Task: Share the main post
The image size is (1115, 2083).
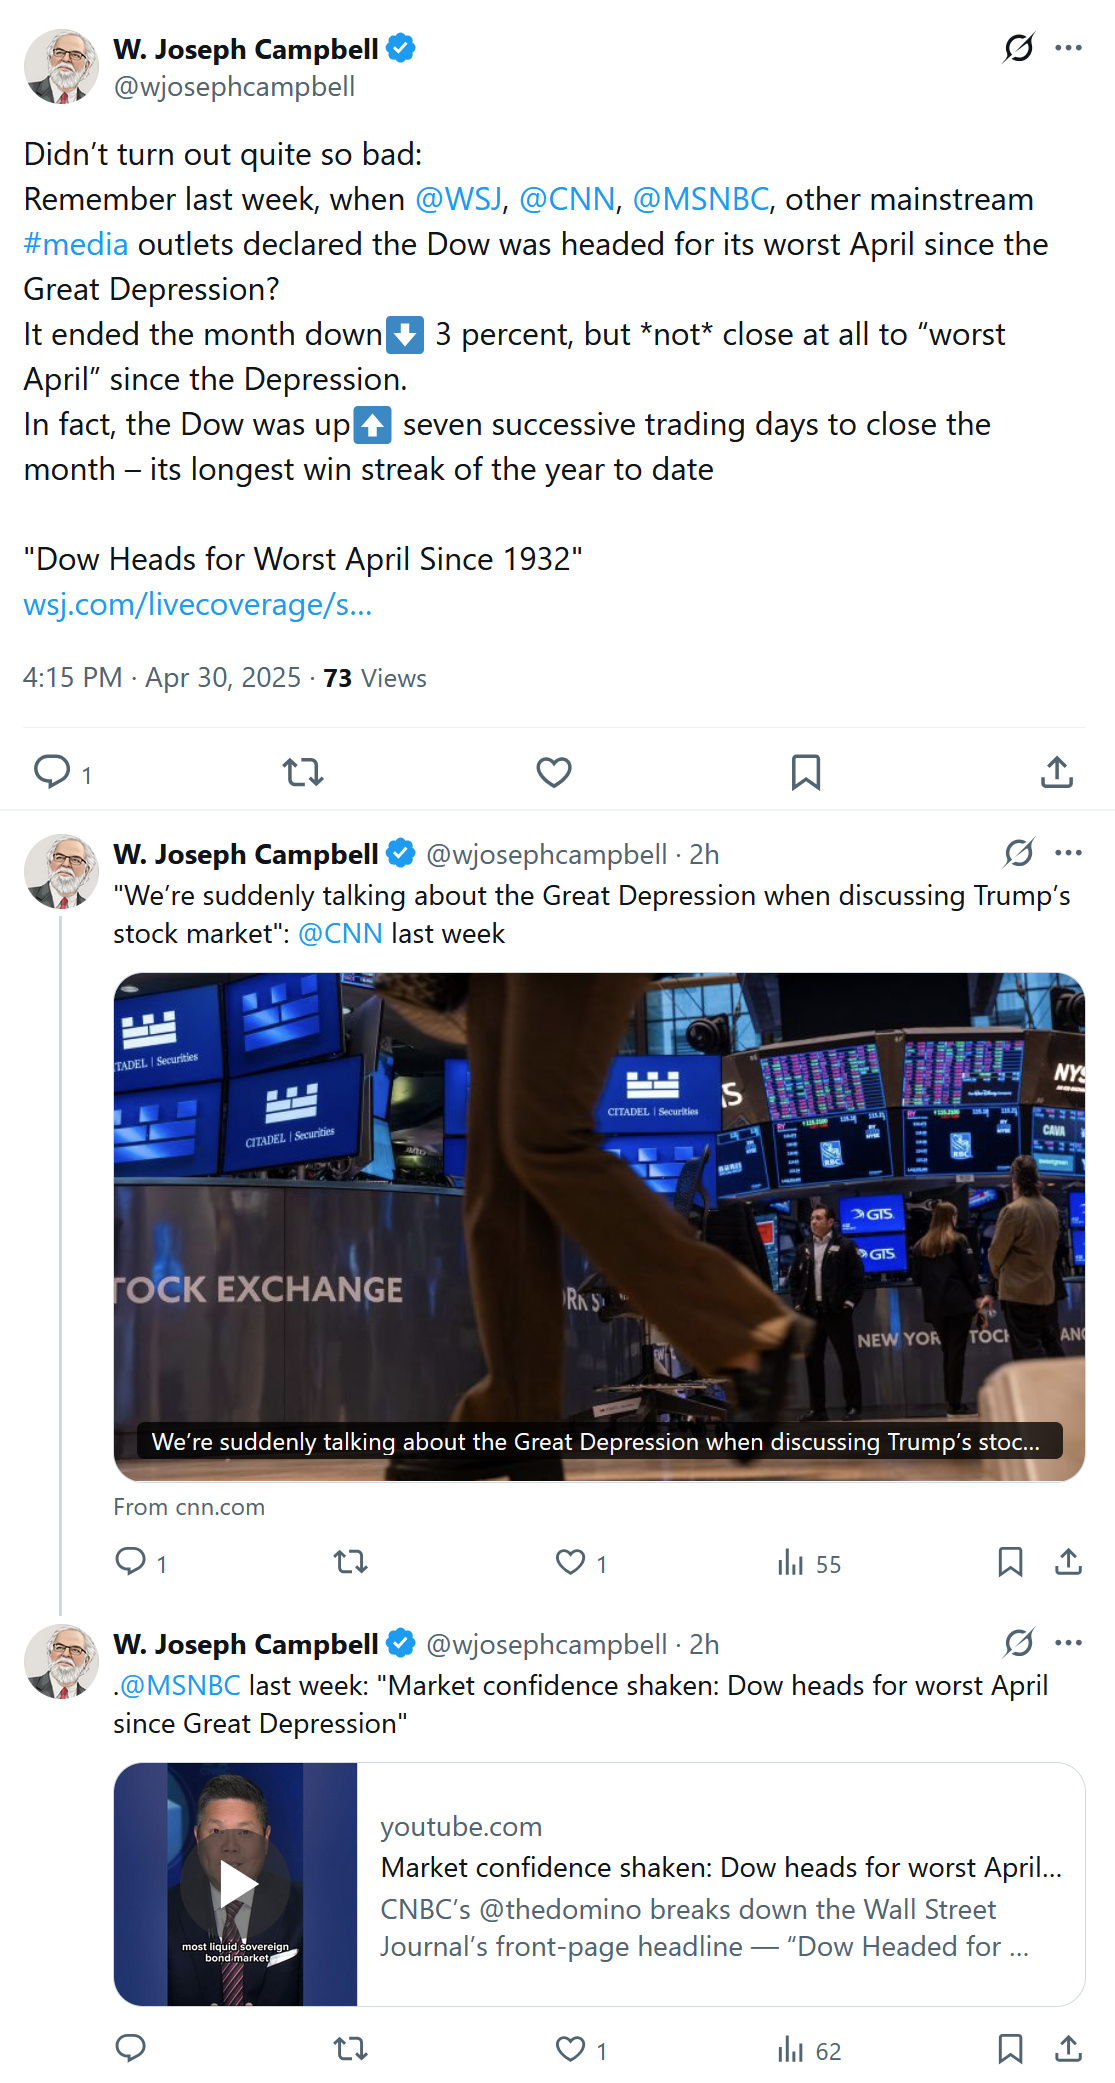Action: (x=1056, y=772)
